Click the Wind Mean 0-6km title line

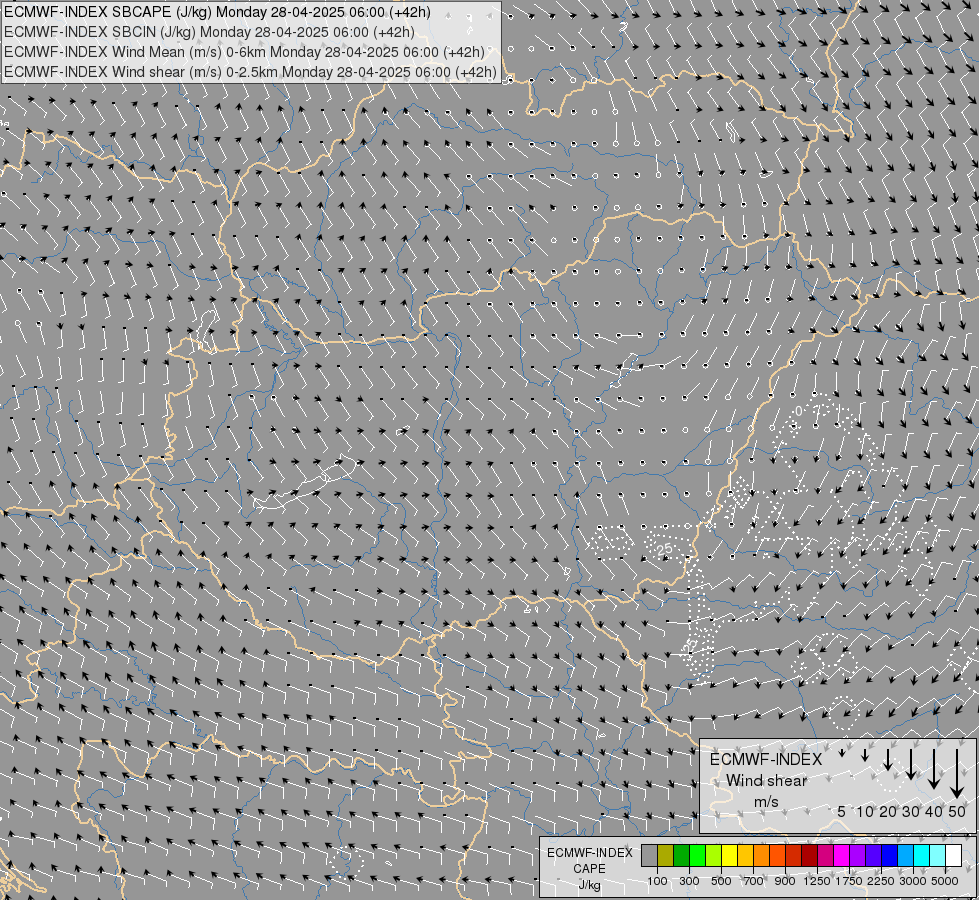(244, 52)
